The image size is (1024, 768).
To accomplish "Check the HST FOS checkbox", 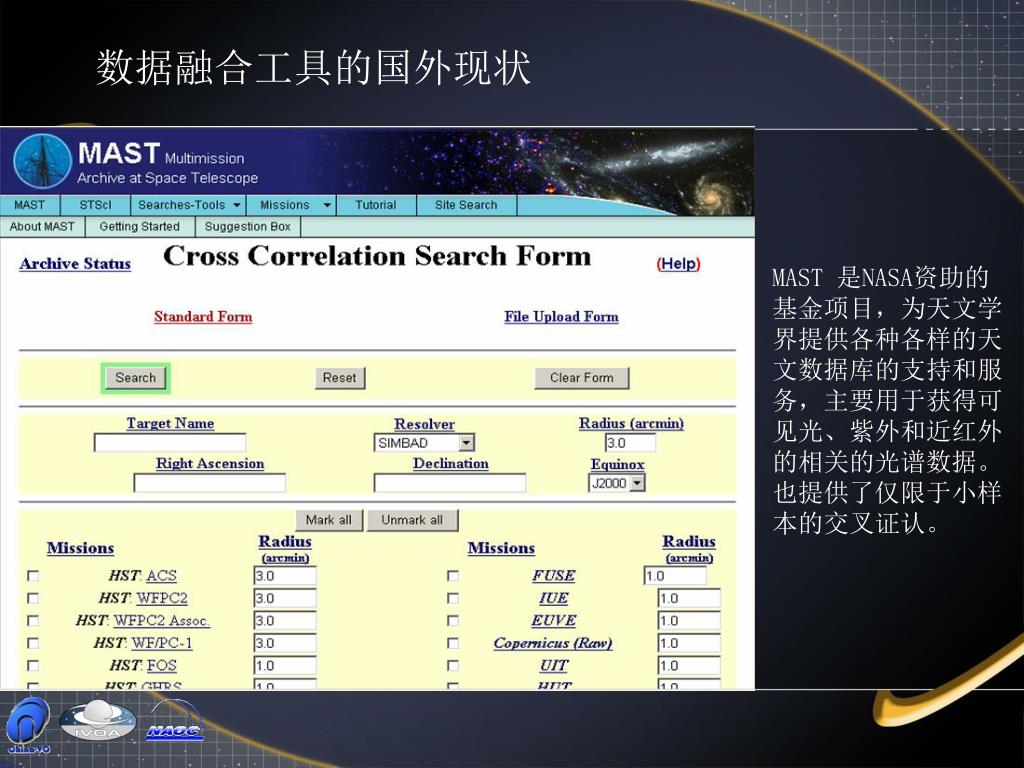I will point(33,665).
